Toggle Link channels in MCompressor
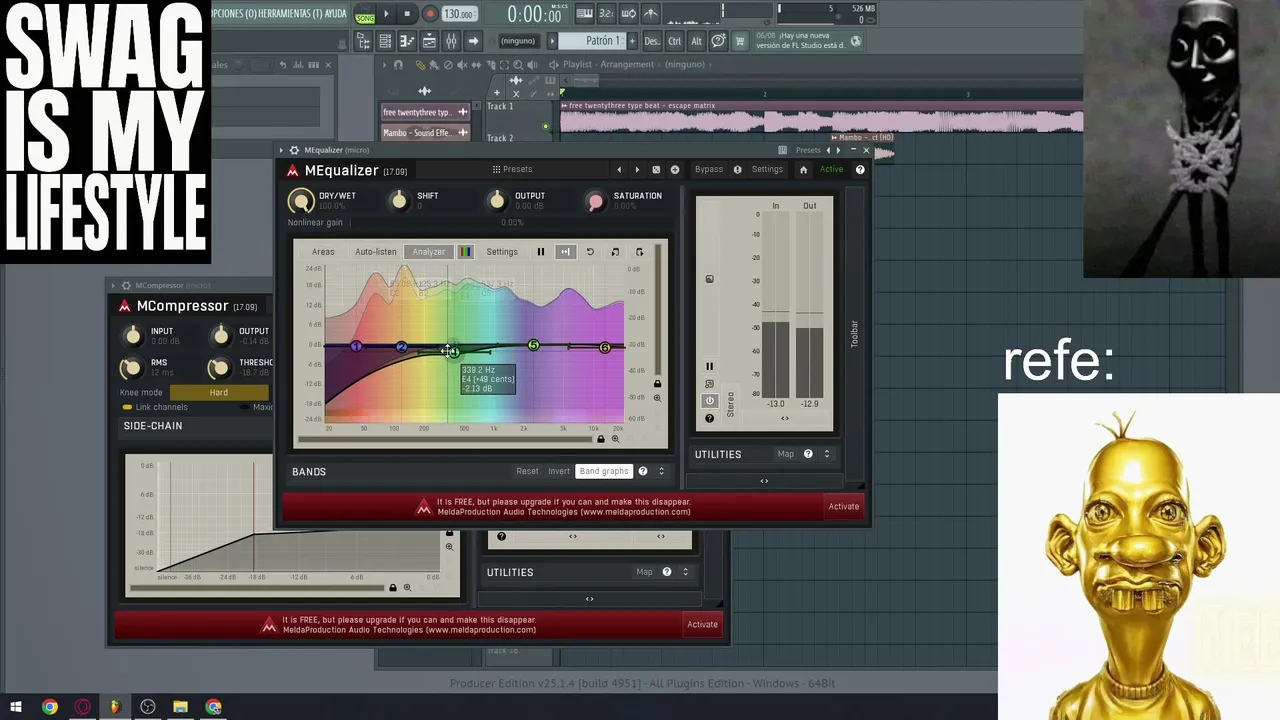The image size is (1280, 720). 155,408
